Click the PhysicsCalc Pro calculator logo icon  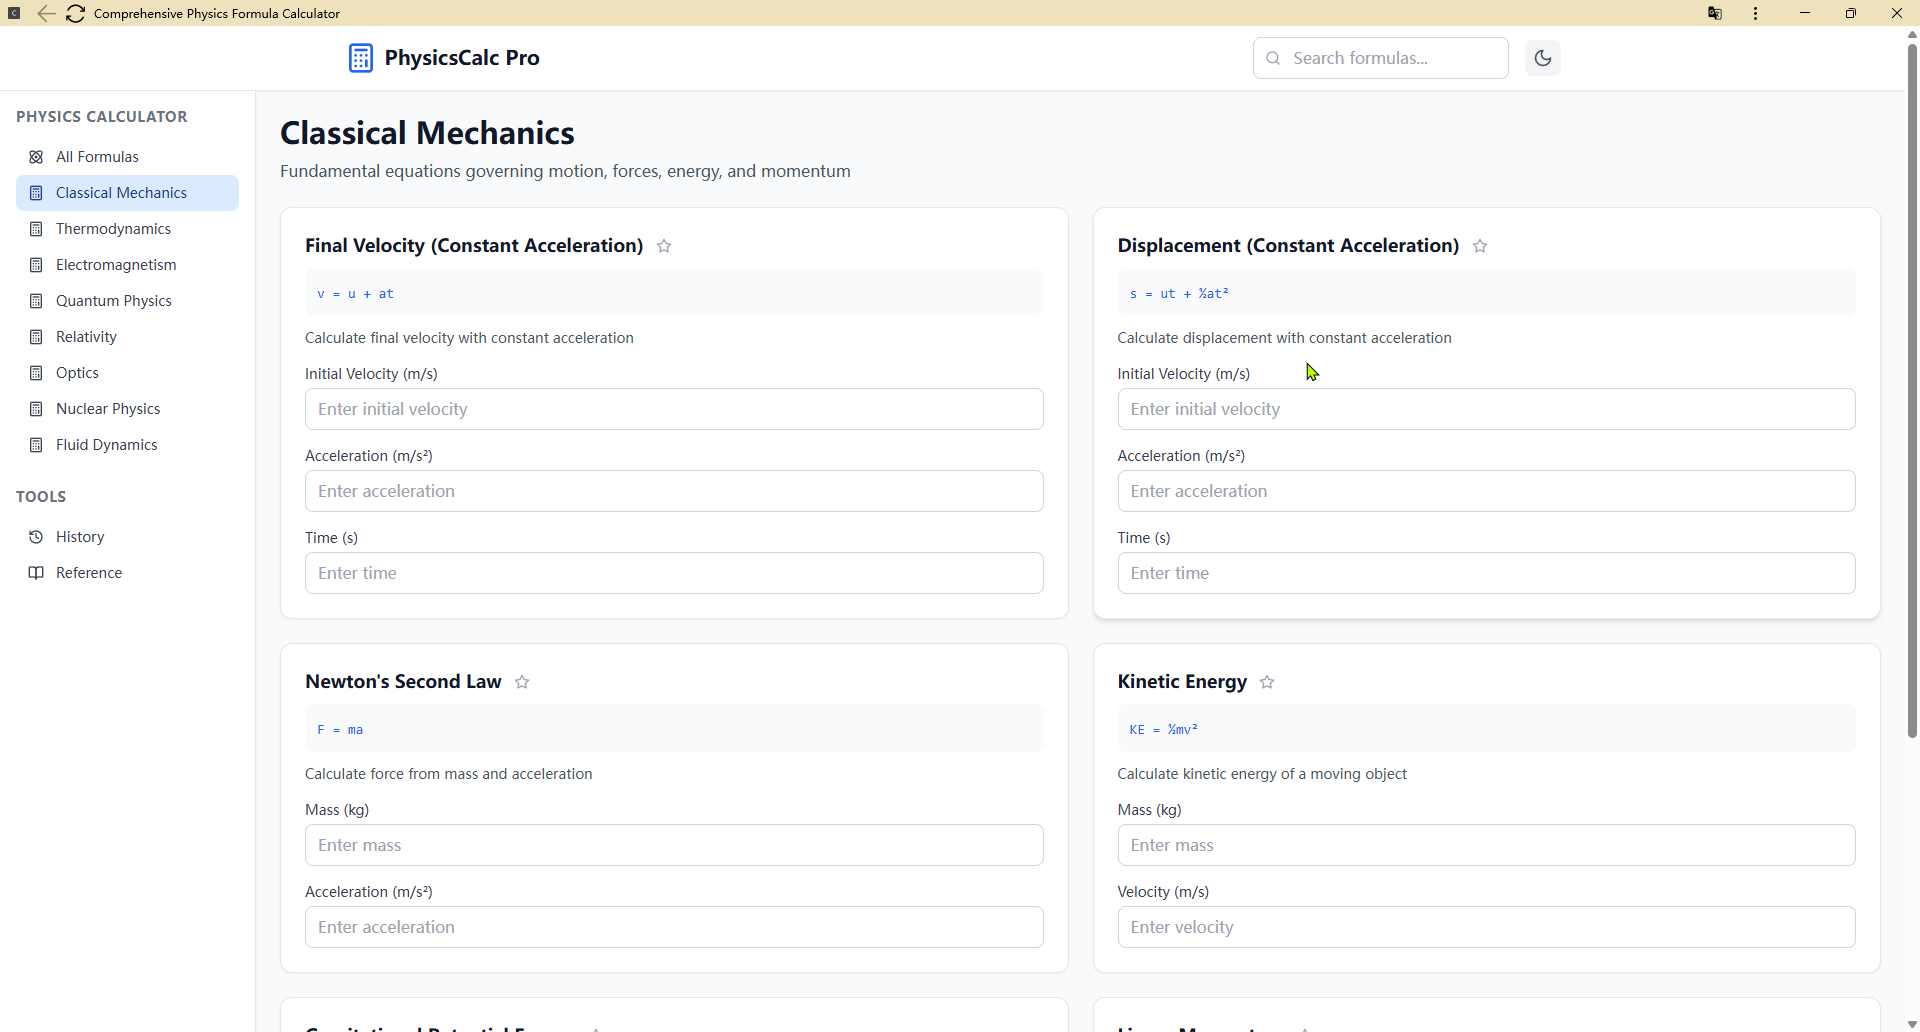tap(361, 58)
